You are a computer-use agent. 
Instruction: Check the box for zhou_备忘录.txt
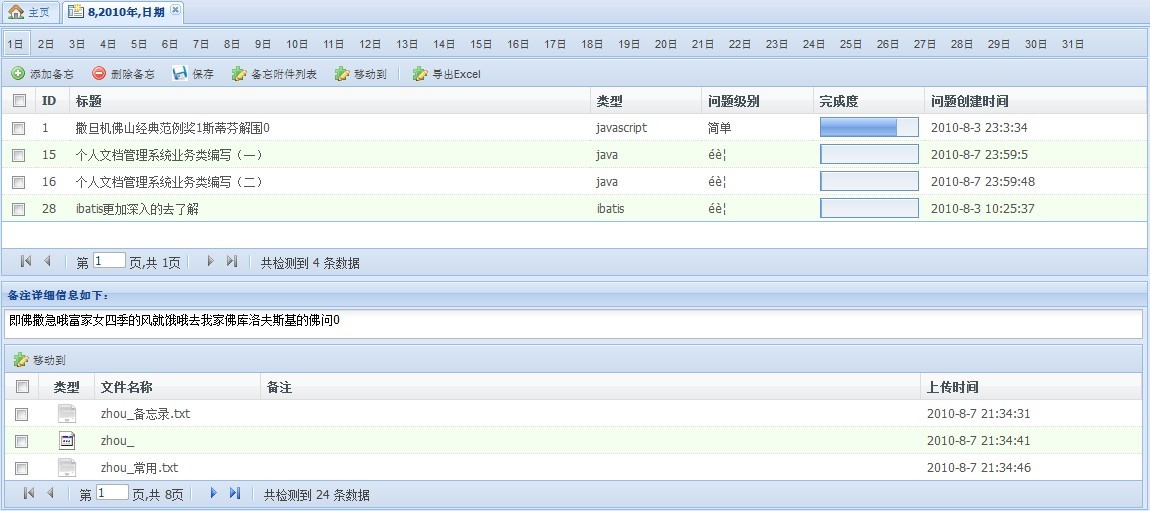tap(21, 414)
